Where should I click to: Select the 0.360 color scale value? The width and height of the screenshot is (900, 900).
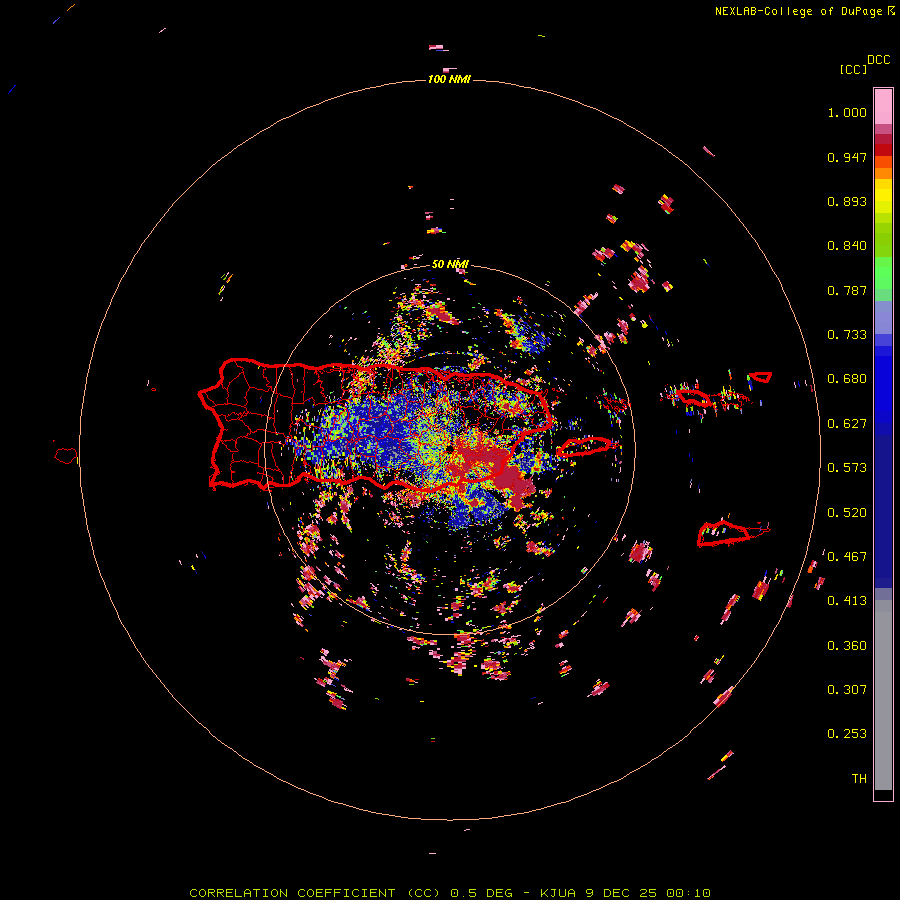click(x=847, y=646)
